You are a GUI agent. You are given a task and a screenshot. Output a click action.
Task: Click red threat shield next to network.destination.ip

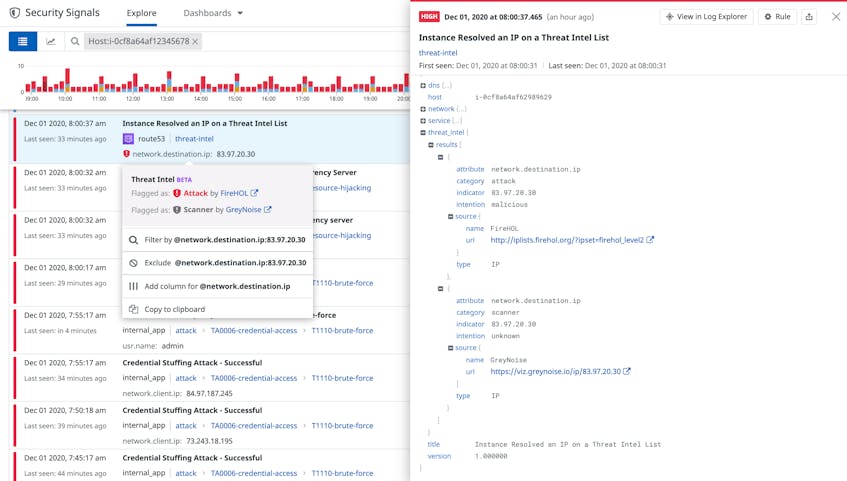(x=126, y=154)
